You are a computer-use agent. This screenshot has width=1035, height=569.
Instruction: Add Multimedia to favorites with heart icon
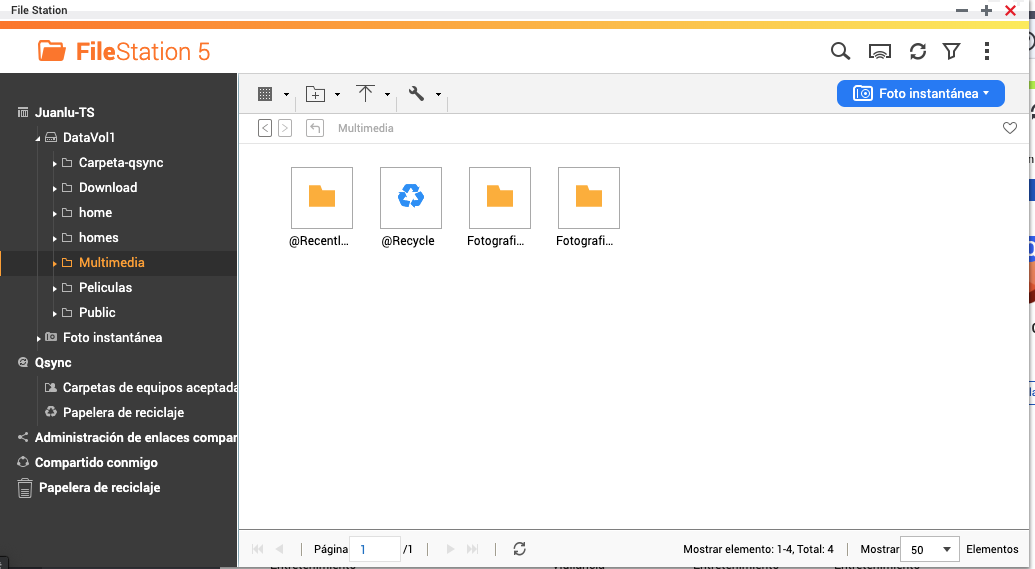pos(1010,128)
